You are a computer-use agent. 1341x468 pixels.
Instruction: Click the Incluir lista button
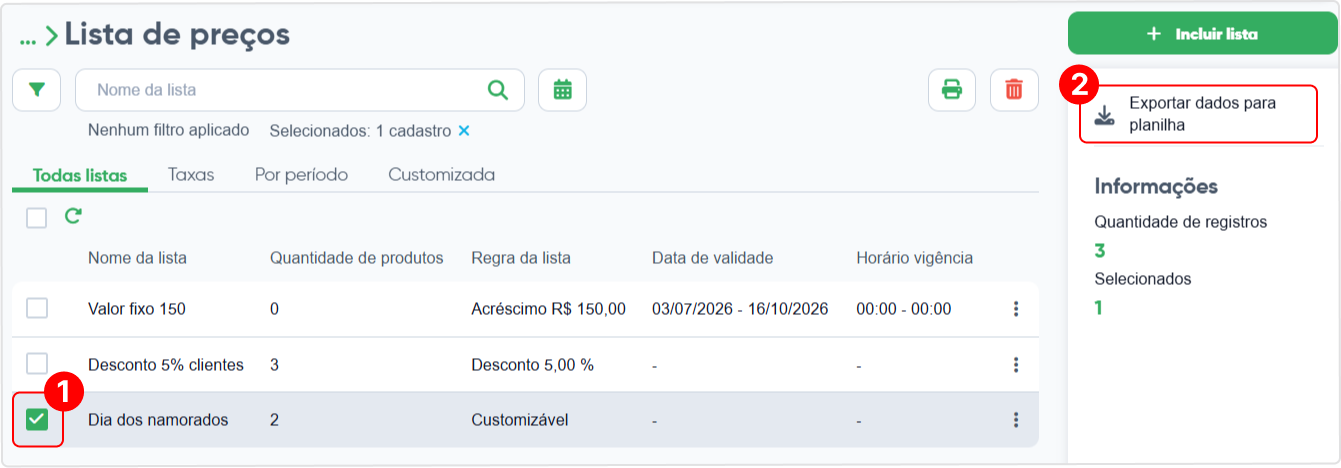[x=1202, y=33]
